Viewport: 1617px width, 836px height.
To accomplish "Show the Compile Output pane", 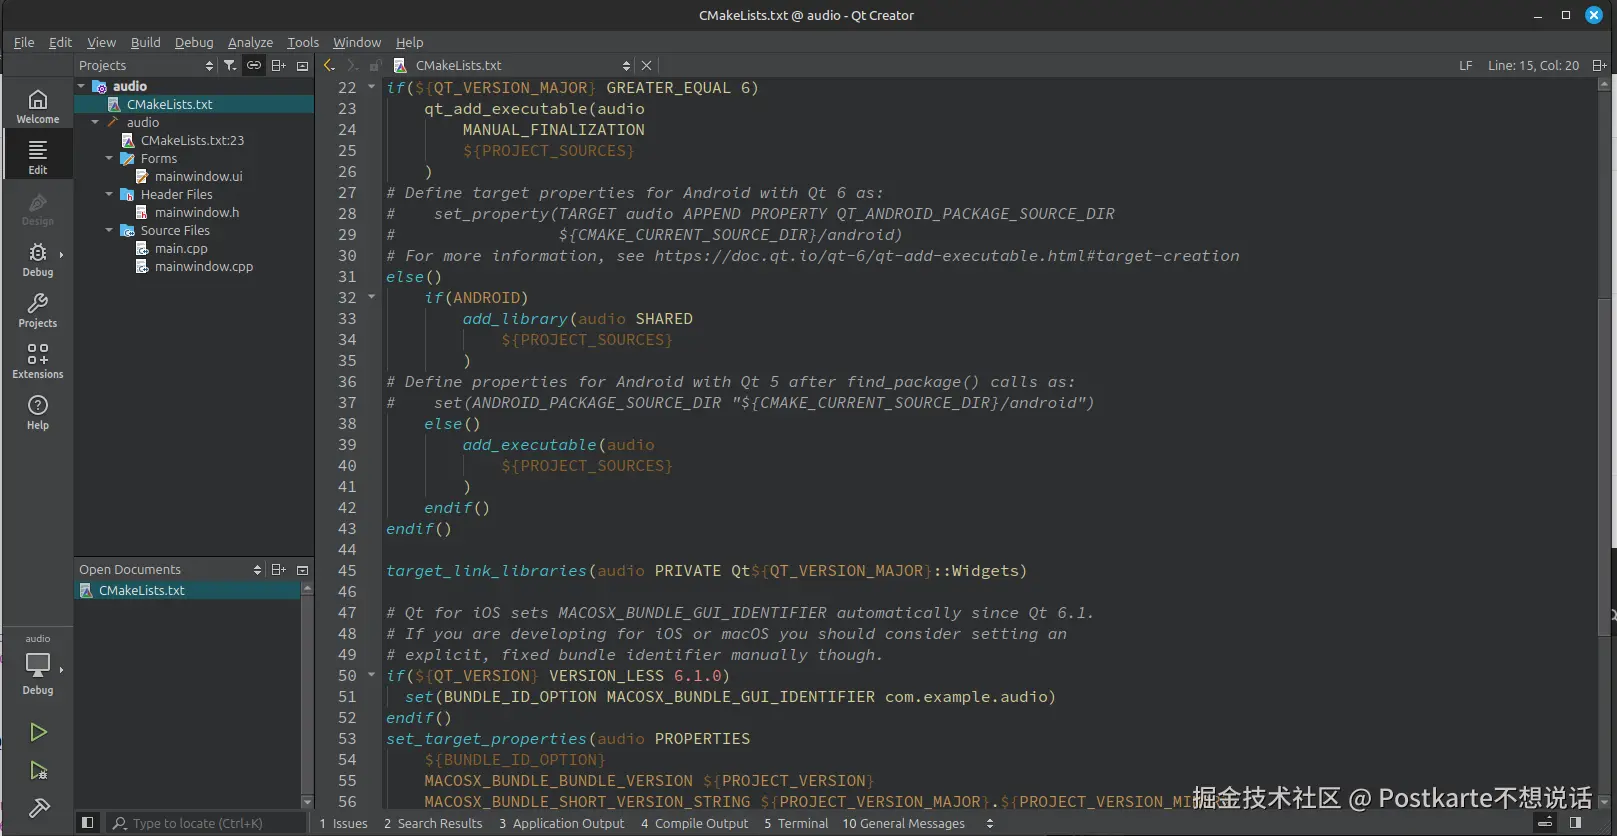I will pos(695,823).
